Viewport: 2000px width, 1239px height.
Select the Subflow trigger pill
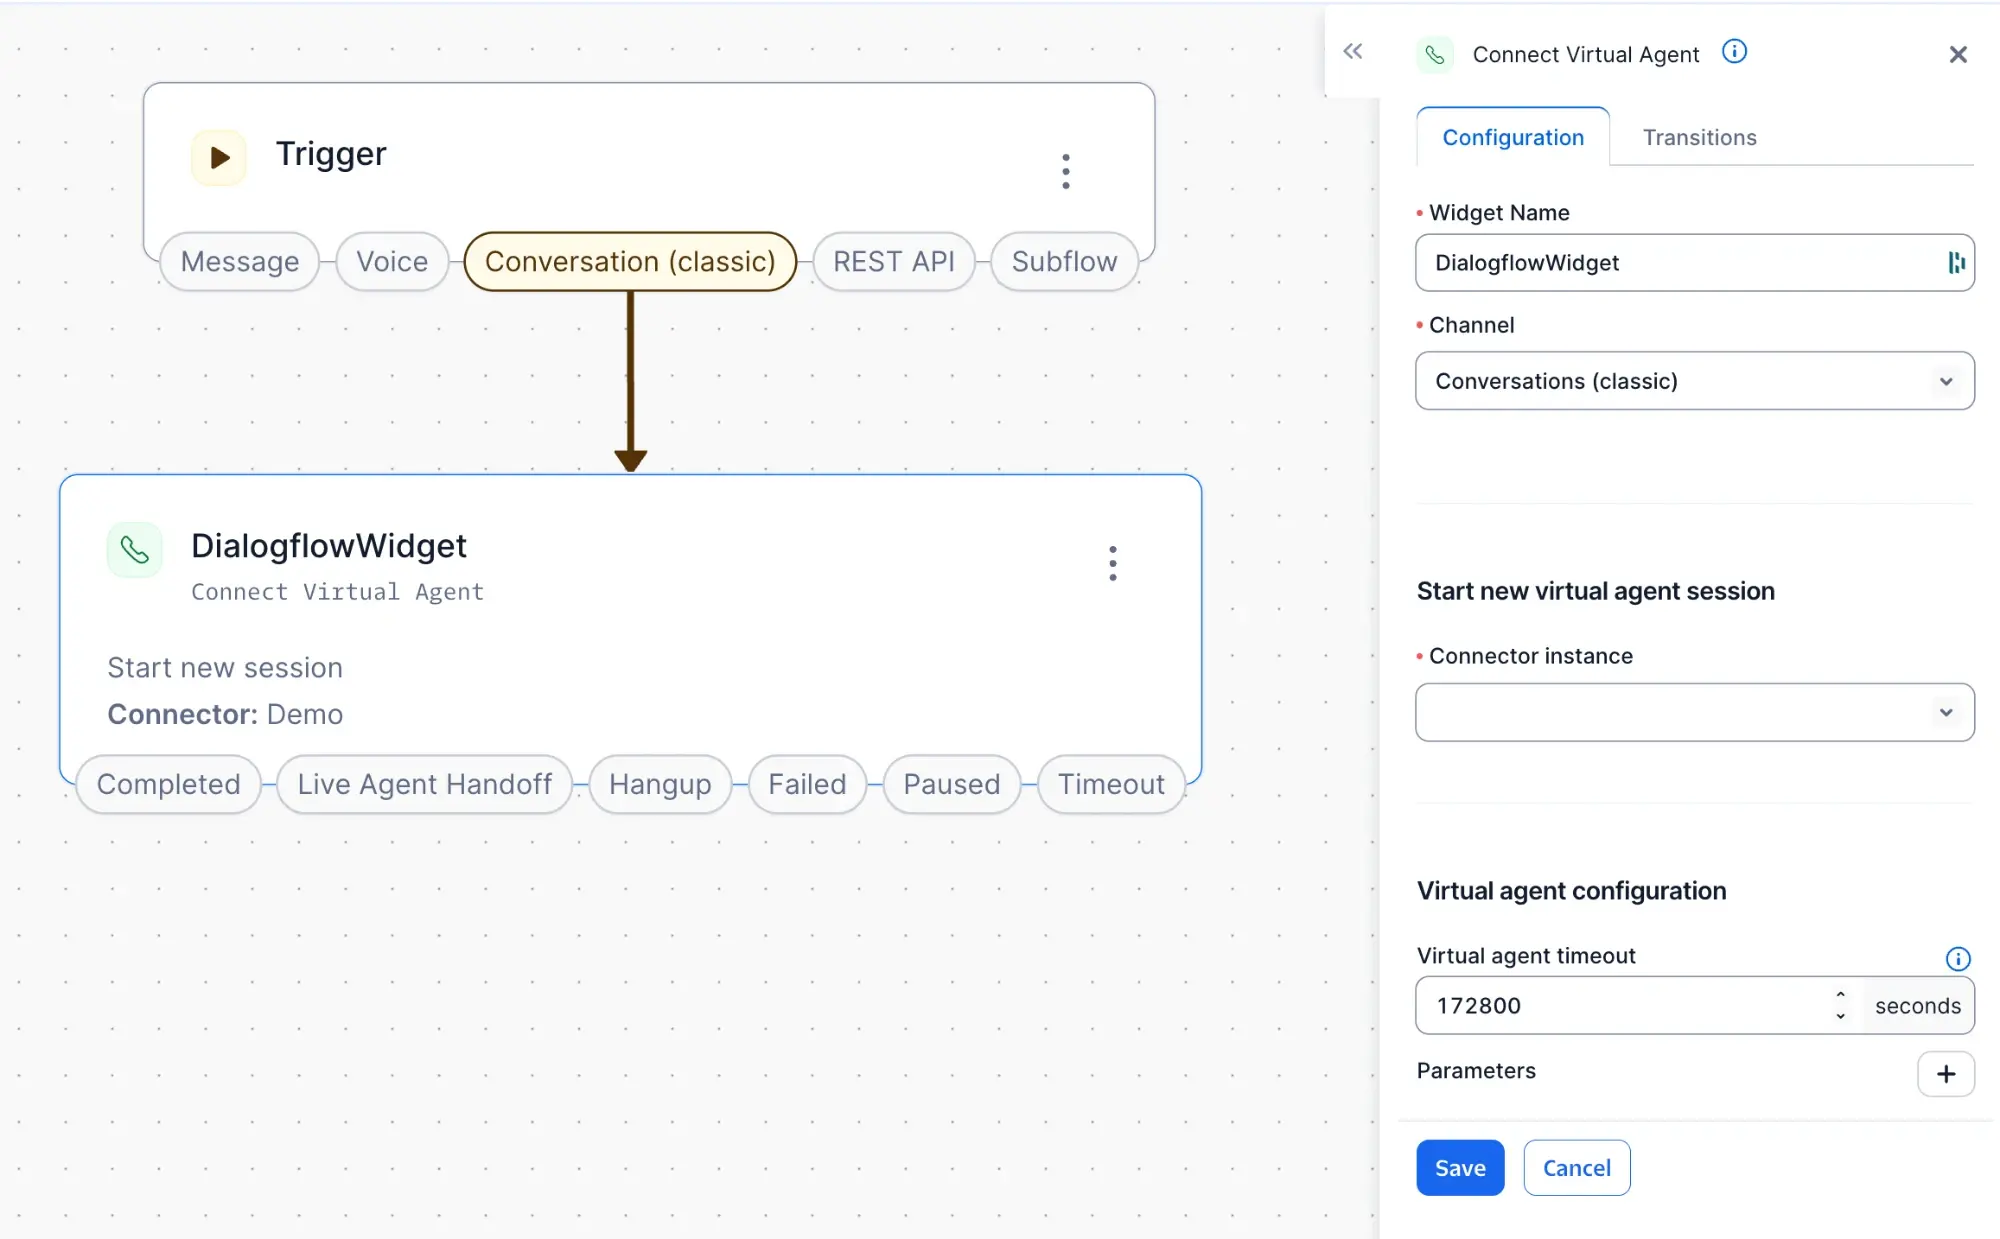point(1064,261)
